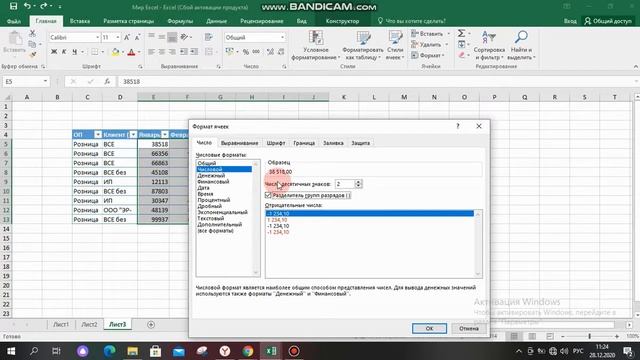The height and width of the screenshot is (360, 640).
Task: Click the format painter brush icon
Action: [33, 54]
